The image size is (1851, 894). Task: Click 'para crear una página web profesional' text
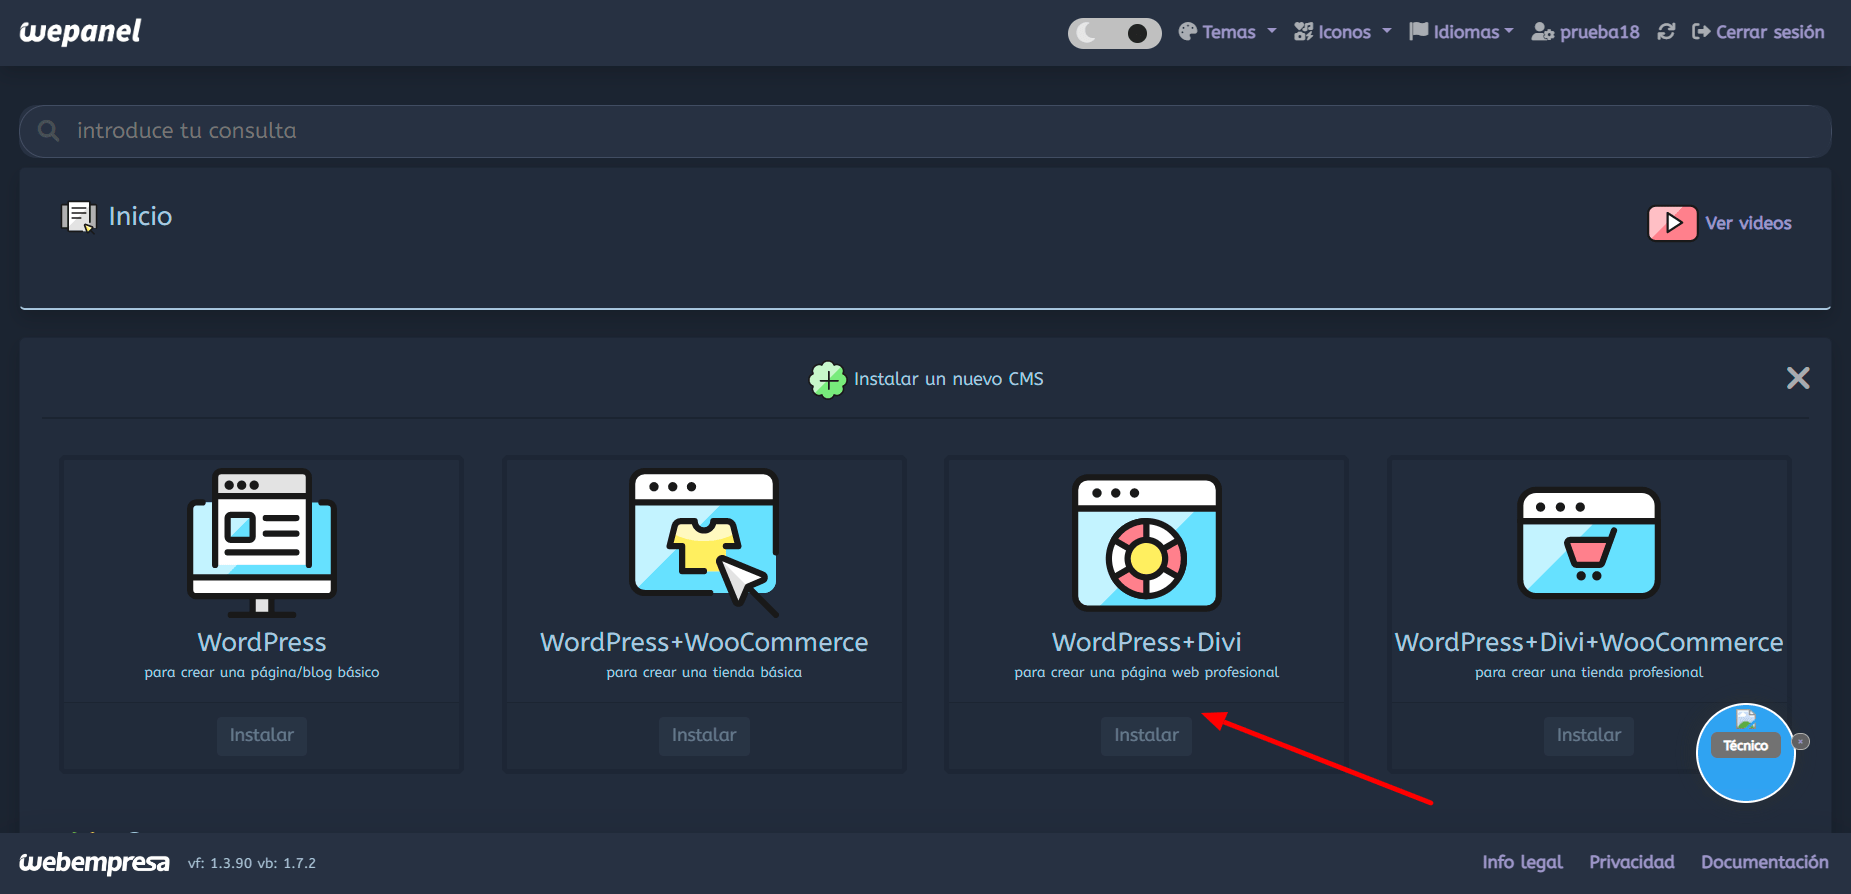[x=1147, y=672]
